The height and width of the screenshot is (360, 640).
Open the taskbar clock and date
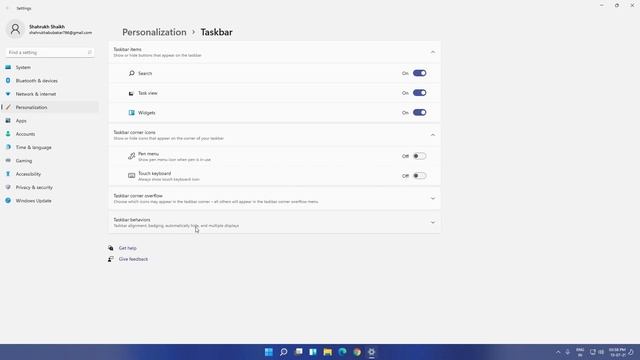[617, 352]
